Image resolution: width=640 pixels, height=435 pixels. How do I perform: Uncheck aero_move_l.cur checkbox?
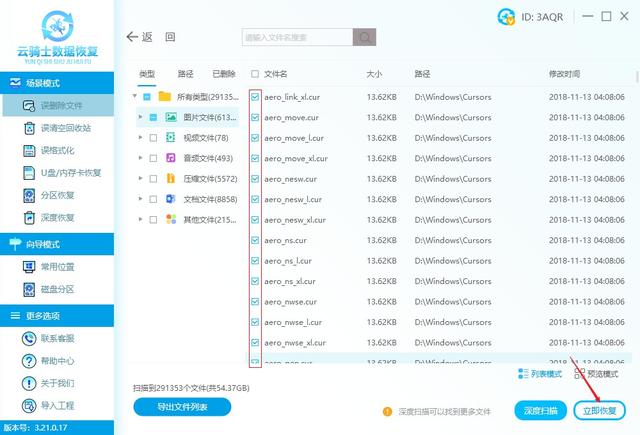tap(255, 138)
